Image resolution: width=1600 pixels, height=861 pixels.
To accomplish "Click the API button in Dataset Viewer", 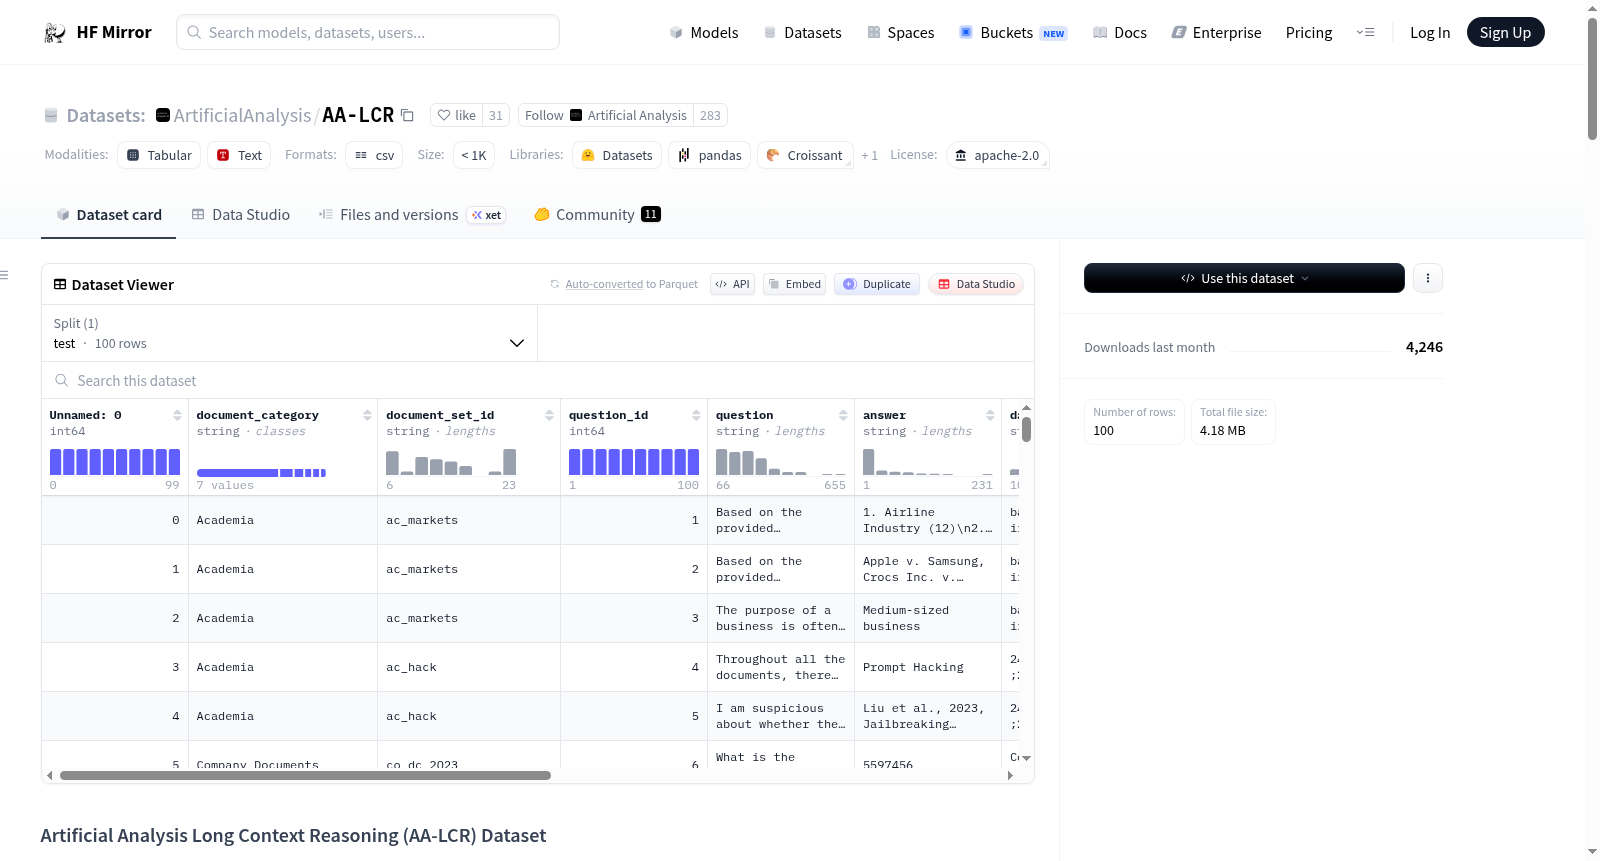I will [x=732, y=284].
